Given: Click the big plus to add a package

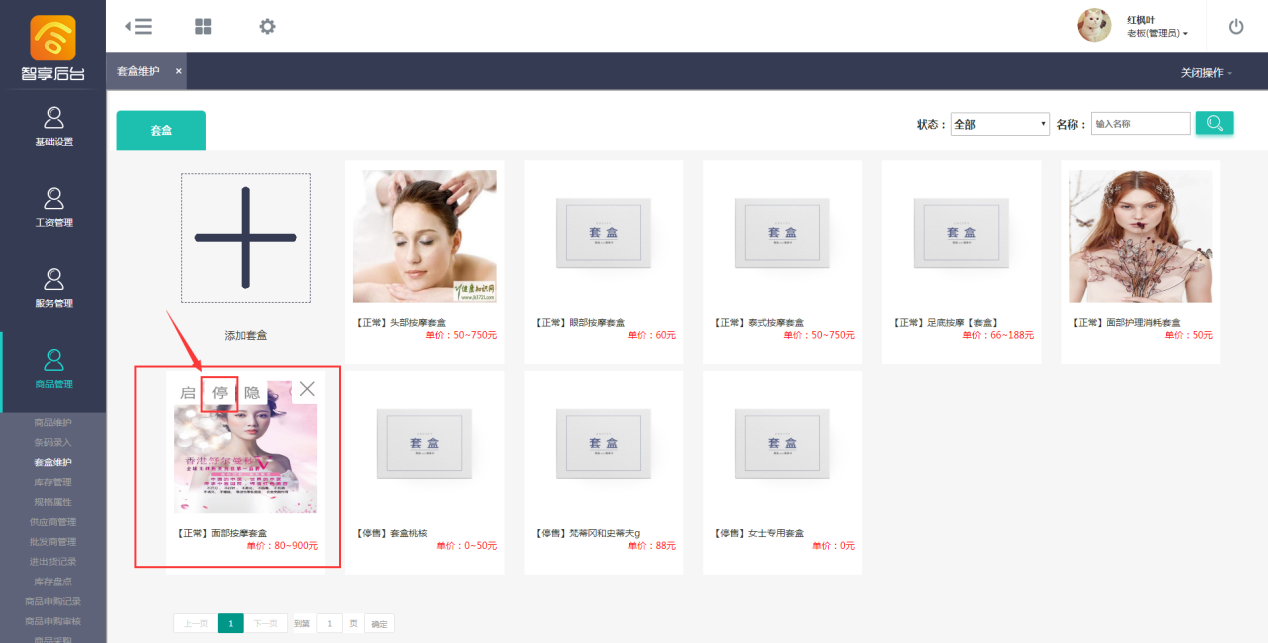Looking at the screenshot, I should pos(245,238).
